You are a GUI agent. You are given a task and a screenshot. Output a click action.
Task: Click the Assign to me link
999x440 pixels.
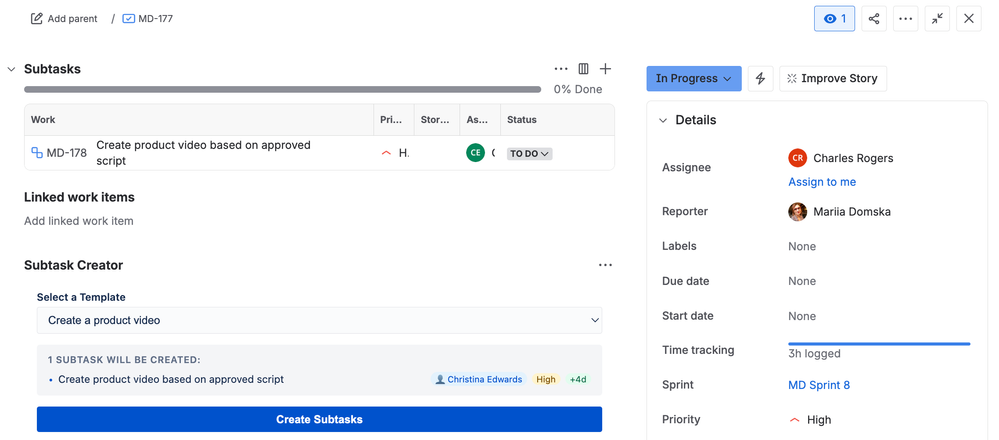tap(822, 182)
